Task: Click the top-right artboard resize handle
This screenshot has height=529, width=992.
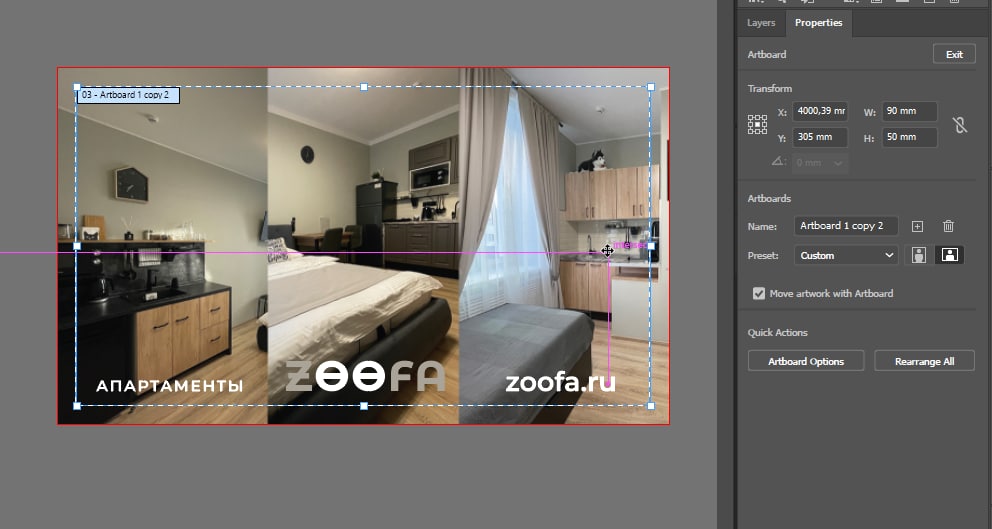Action: point(651,87)
